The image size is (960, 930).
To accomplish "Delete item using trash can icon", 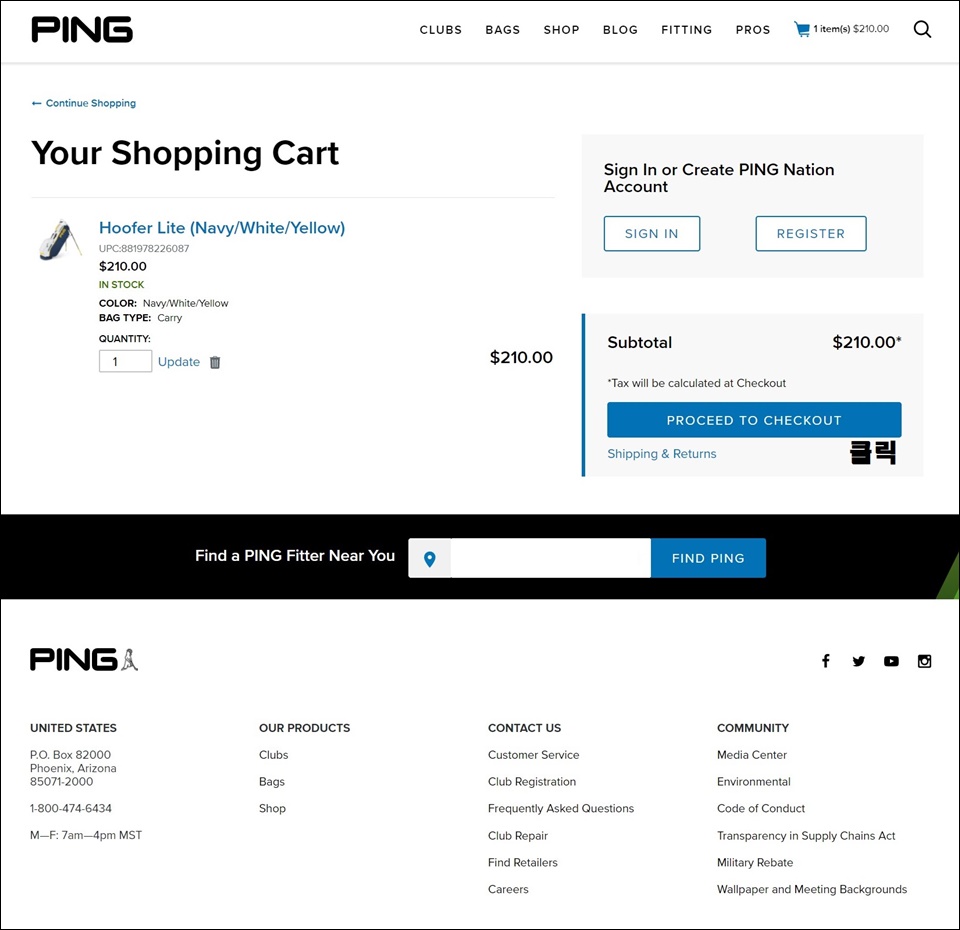I will [x=215, y=362].
